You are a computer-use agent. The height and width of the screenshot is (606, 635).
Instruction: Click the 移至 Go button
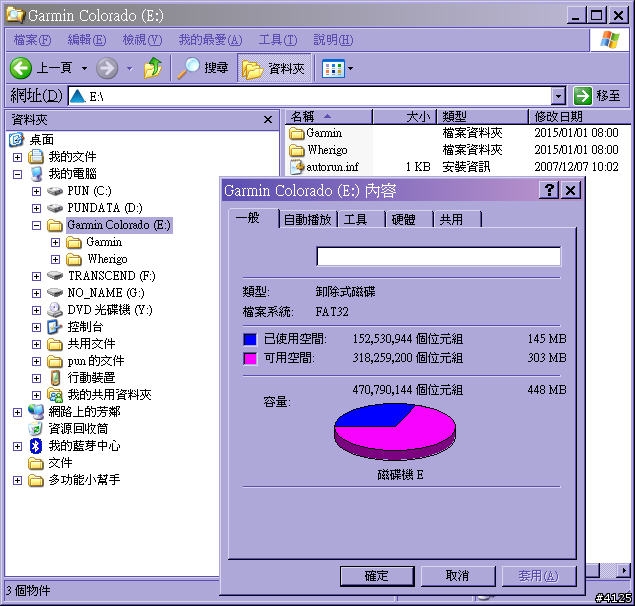[x=597, y=96]
